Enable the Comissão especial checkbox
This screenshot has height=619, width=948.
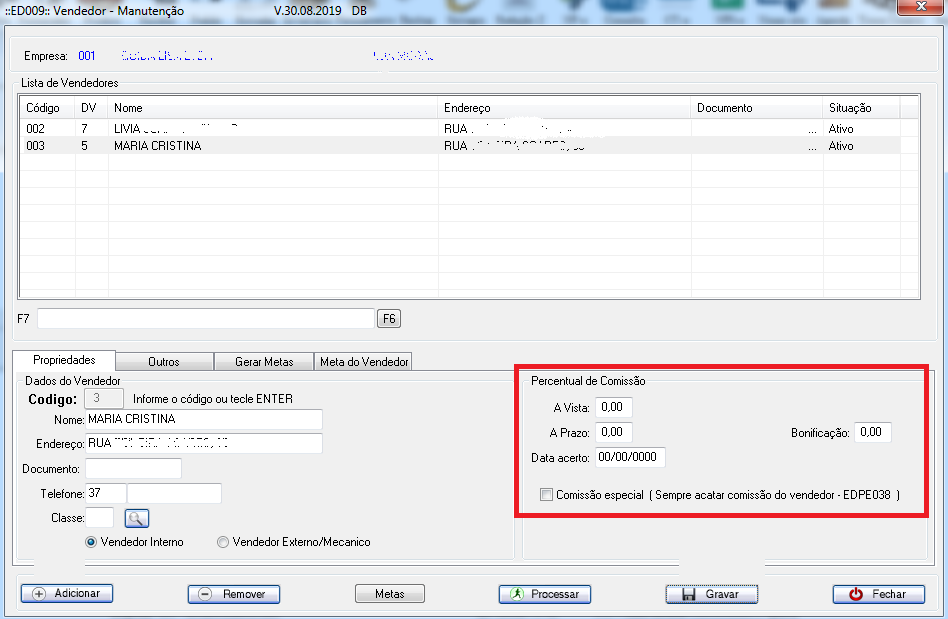pyautogui.click(x=546, y=494)
